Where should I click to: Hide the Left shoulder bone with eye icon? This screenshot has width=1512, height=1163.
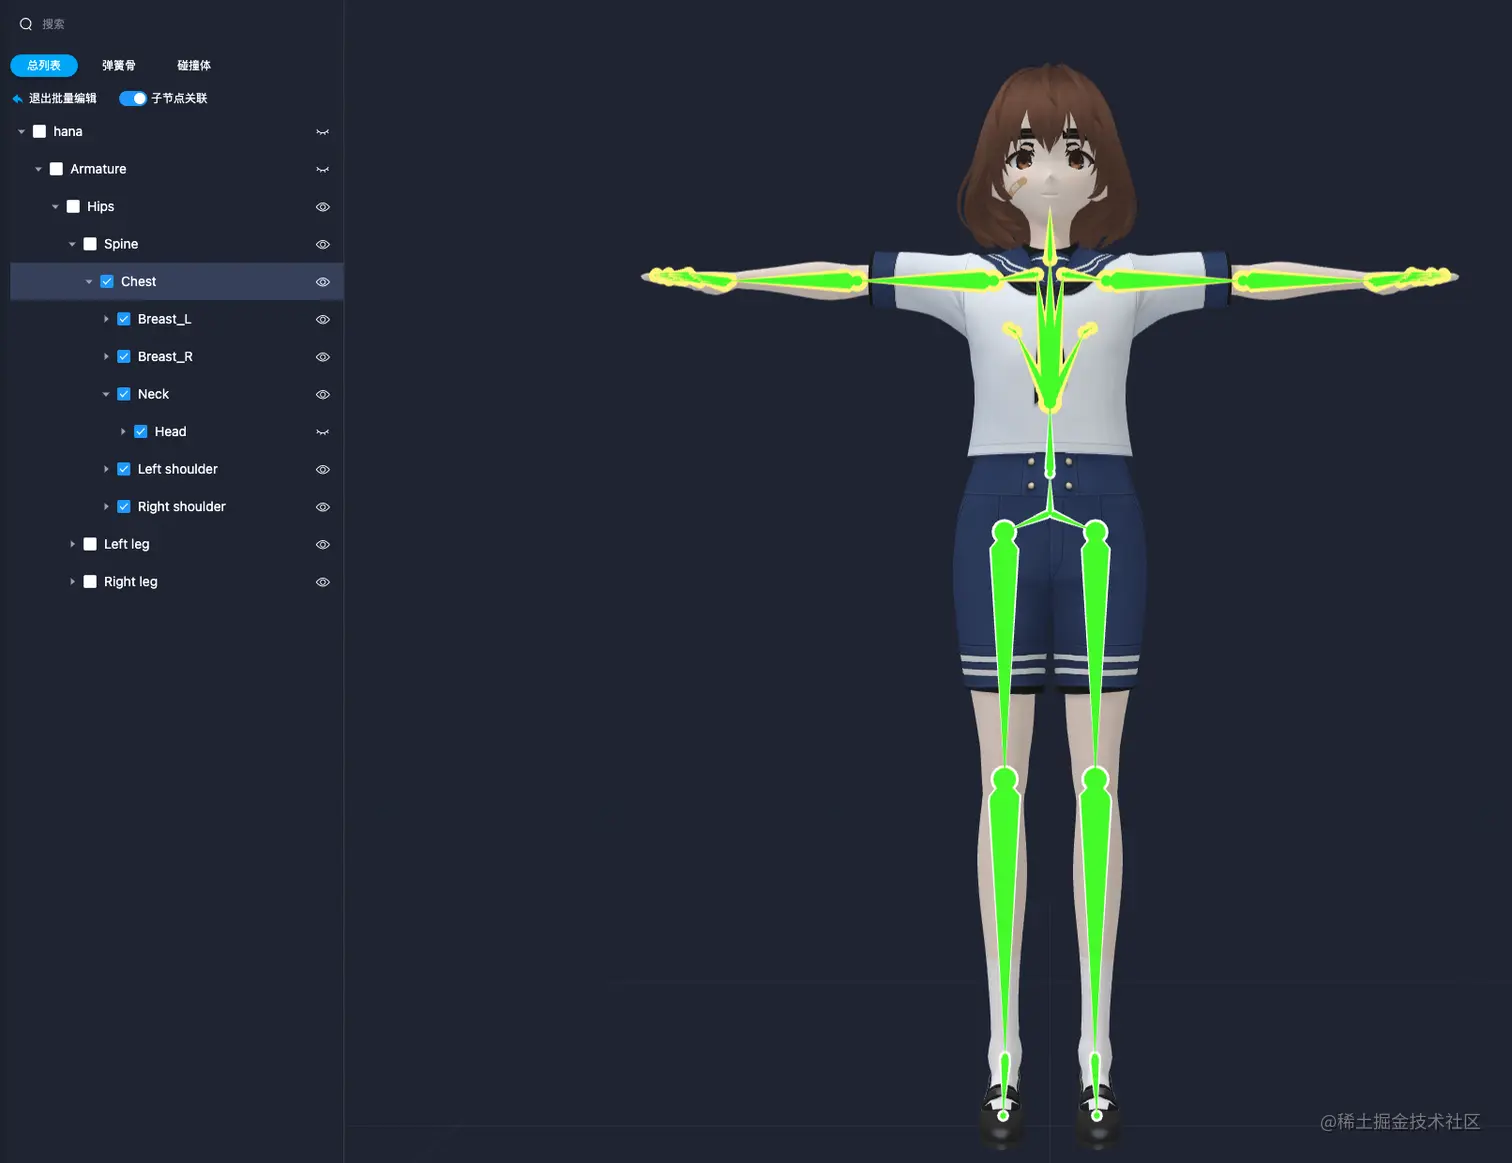(x=322, y=469)
